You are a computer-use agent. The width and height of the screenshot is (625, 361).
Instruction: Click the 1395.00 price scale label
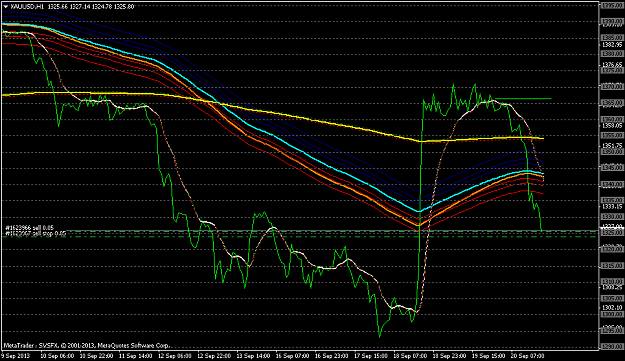click(612, 5)
